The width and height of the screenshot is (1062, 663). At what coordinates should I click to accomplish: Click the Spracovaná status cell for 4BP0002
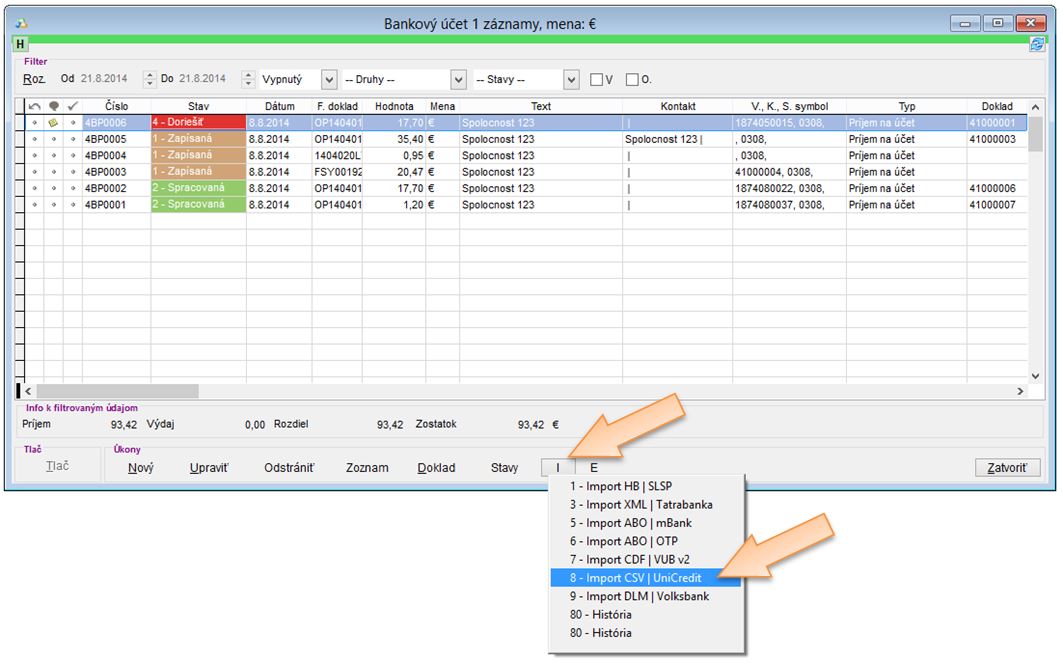pos(198,188)
